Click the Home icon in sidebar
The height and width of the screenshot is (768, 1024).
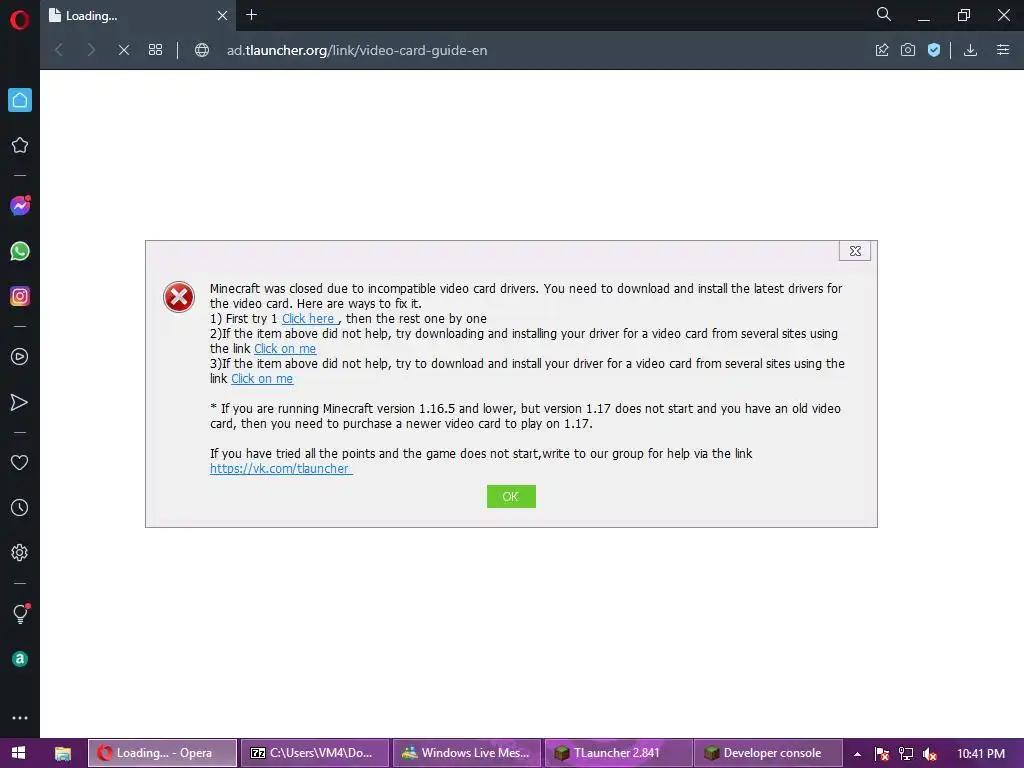pos(20,100)
